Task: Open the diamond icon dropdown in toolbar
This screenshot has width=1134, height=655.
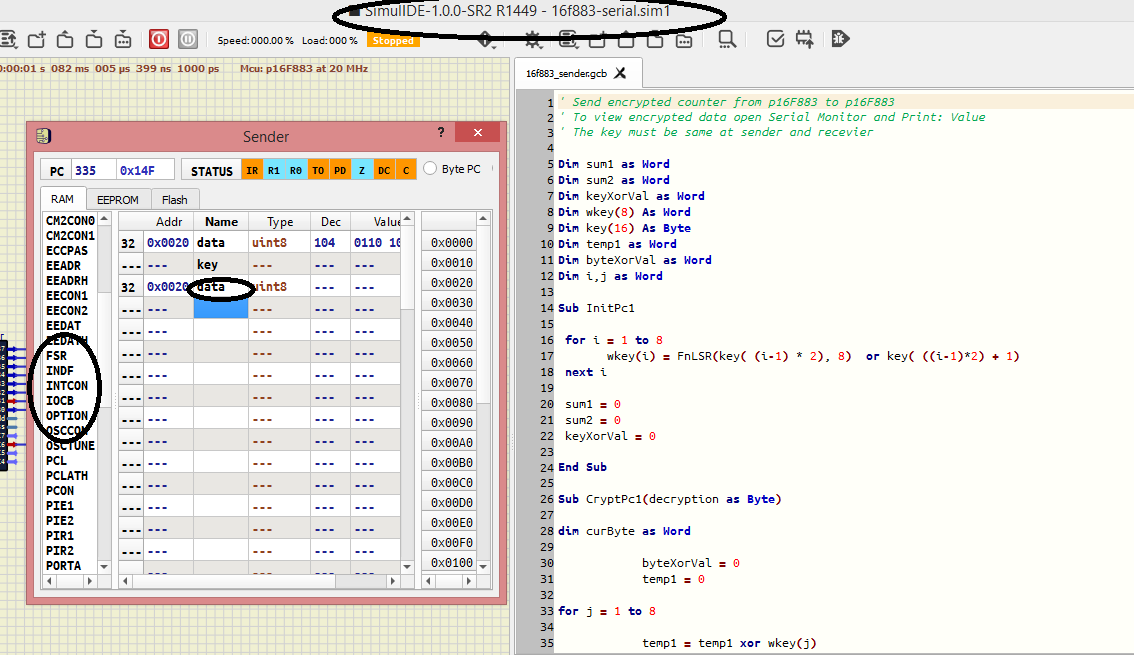Action: 487,40
